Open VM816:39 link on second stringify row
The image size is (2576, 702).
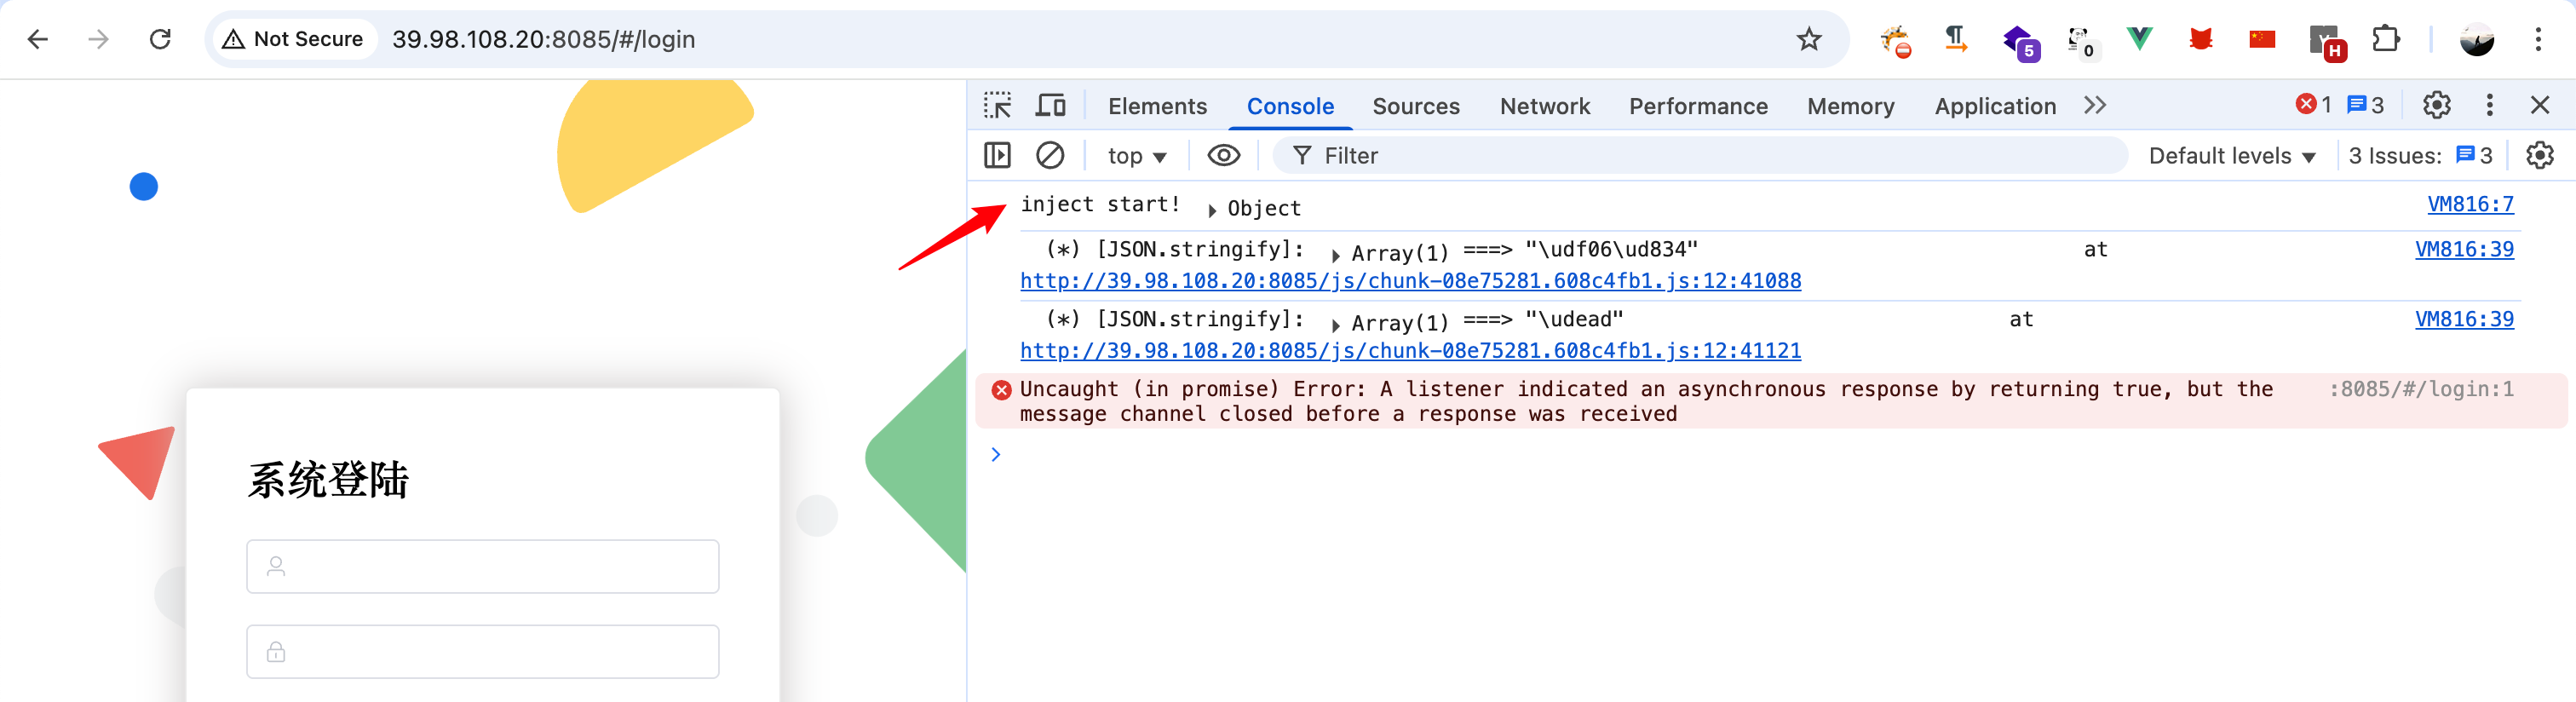[x=2464, y=319]
